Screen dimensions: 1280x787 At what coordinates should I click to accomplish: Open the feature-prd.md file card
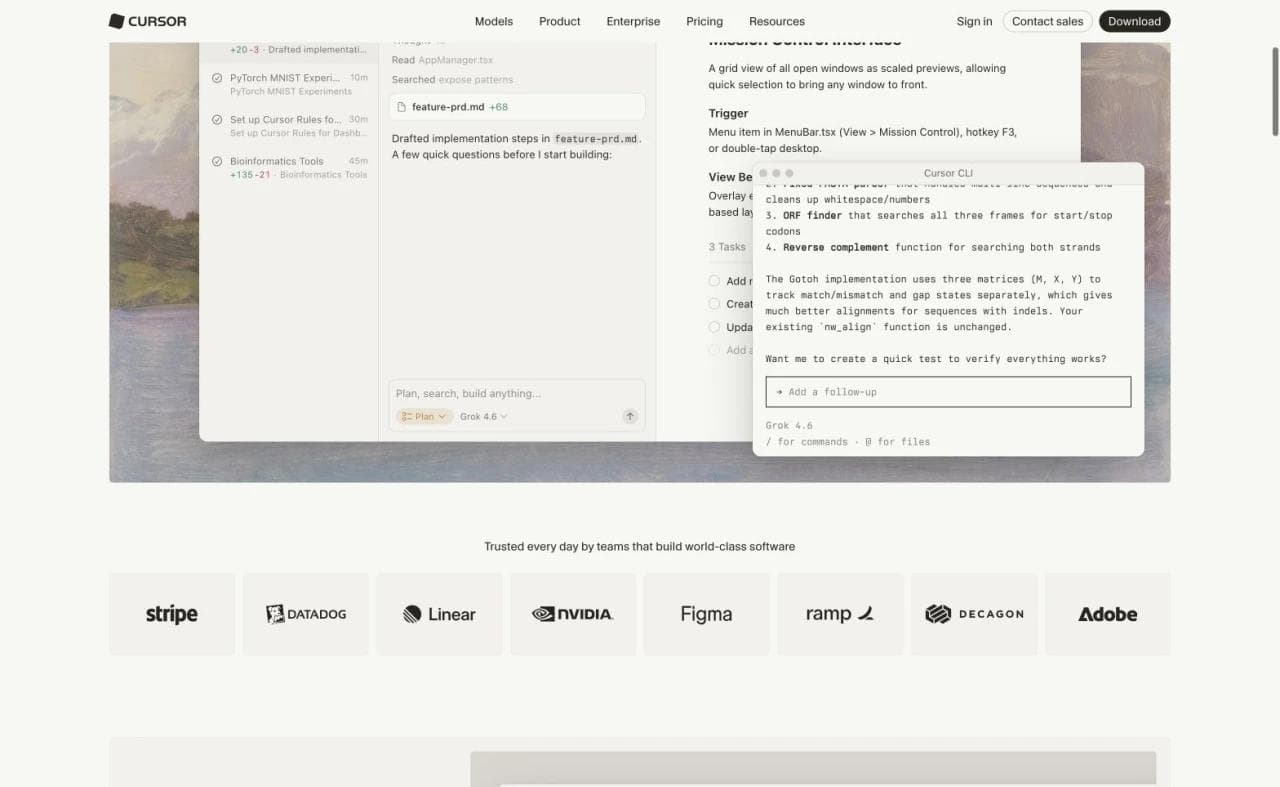(x=517, y=107)
